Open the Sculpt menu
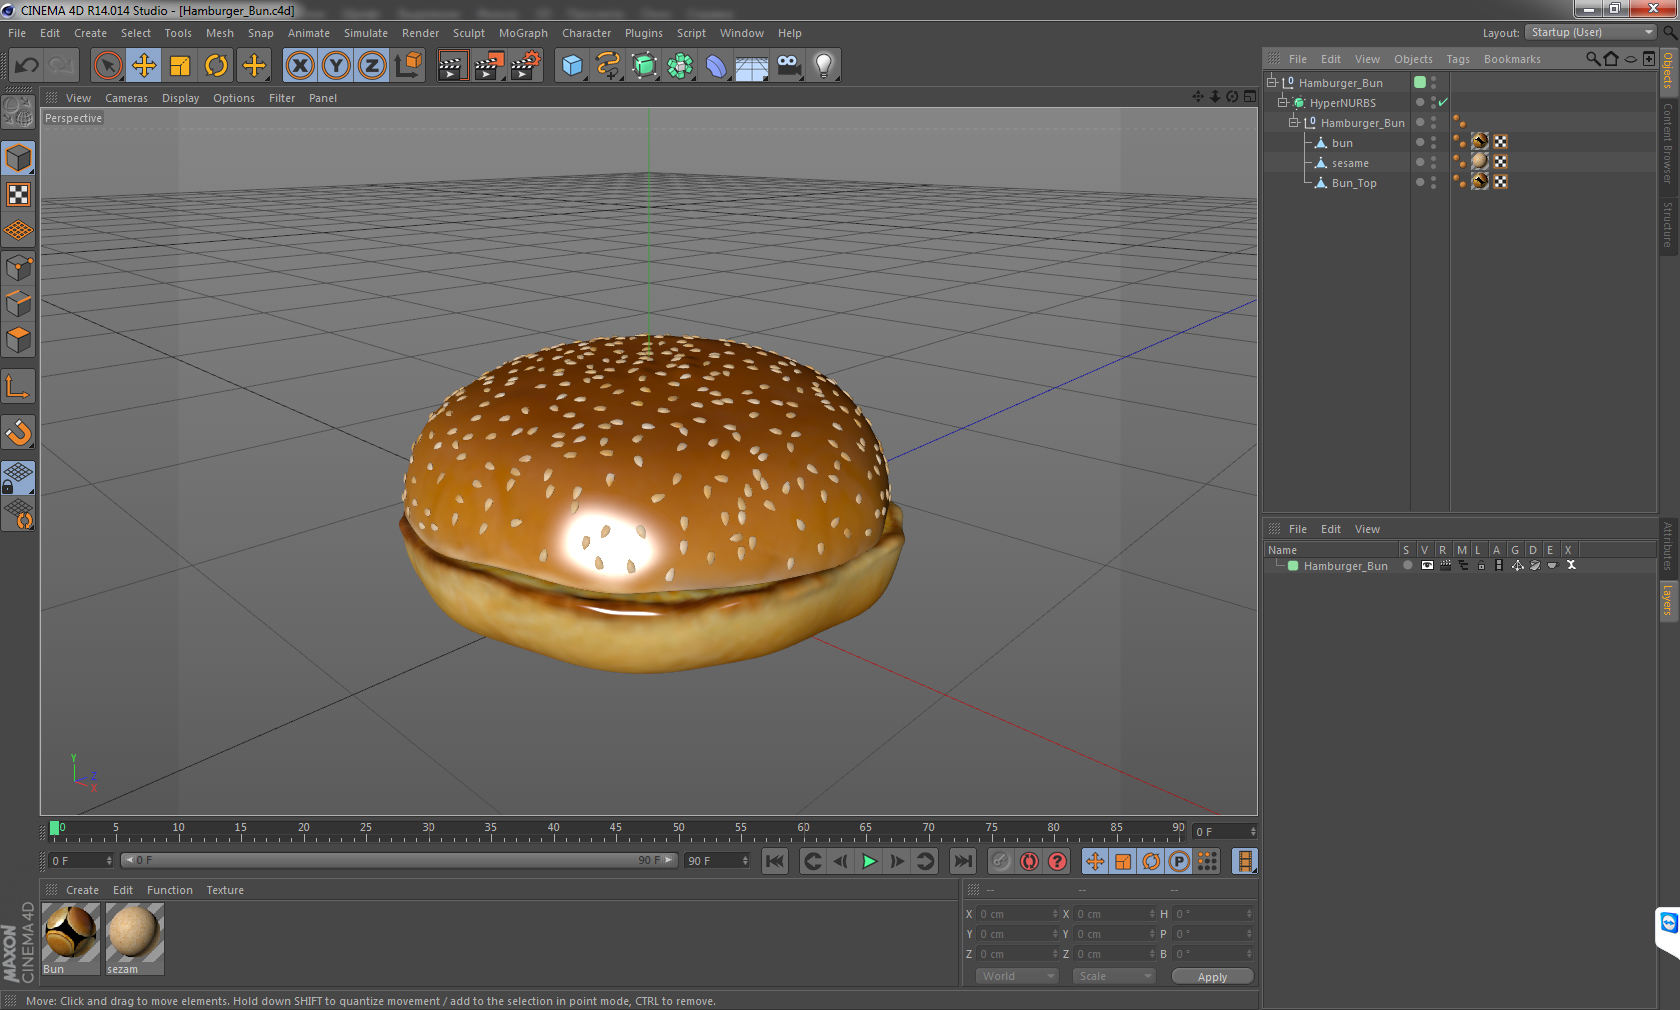Screen dimensions: 1680x1010 pyautogui.click(x=468, y=33)
